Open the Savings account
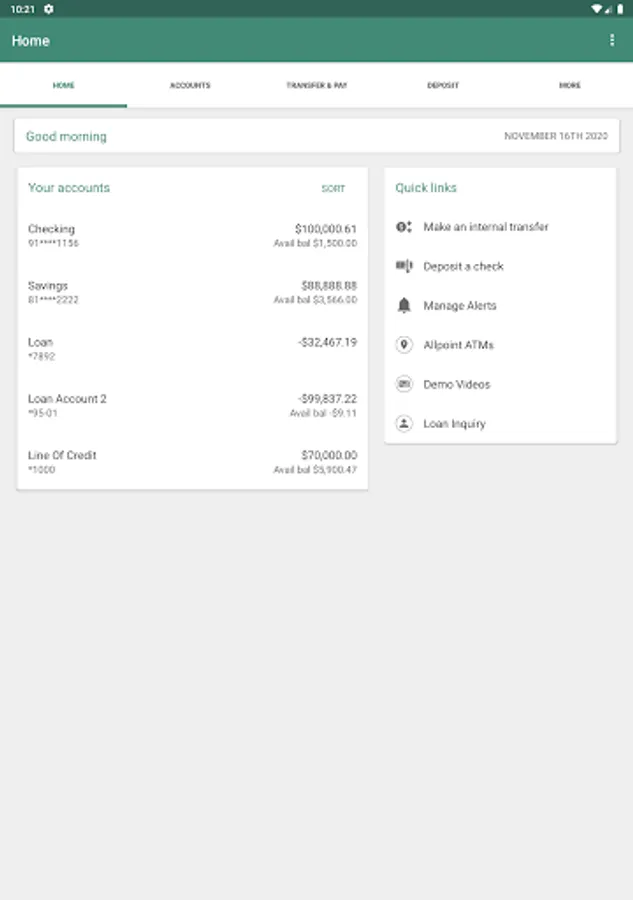 click(x=192, y=292)
